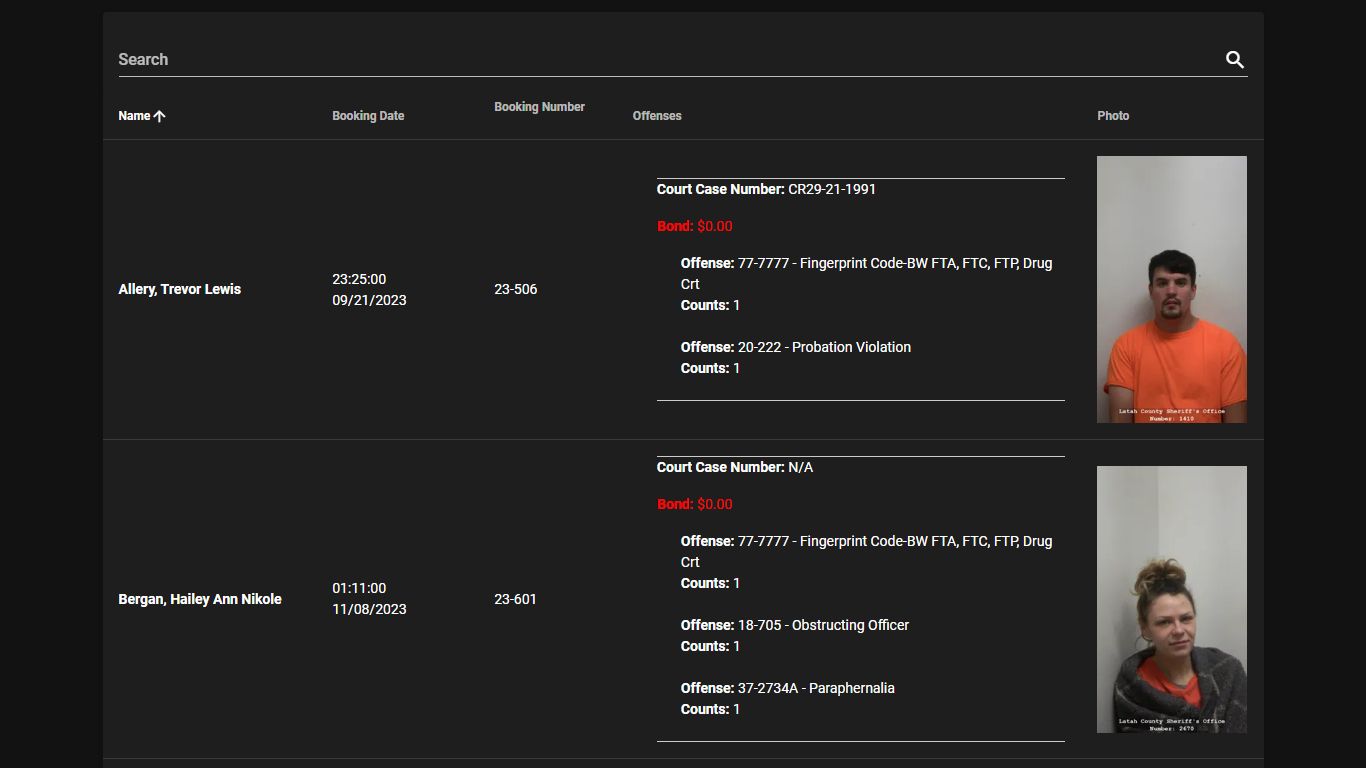This screenshot has height=768, width=1366.
Task: Click court case number CR29-21-1991
Action: coord(831,189)
